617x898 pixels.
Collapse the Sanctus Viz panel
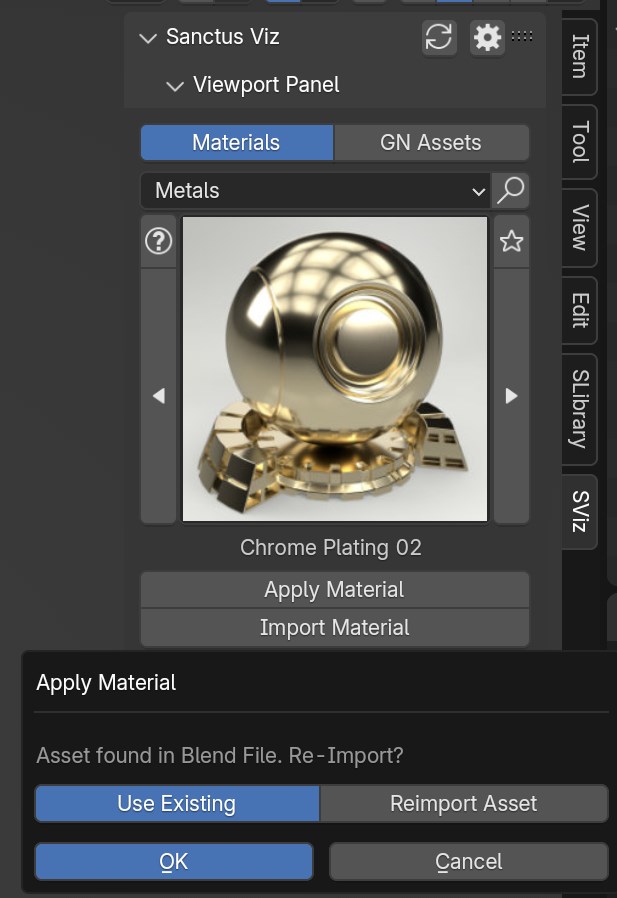coord(149,38)
